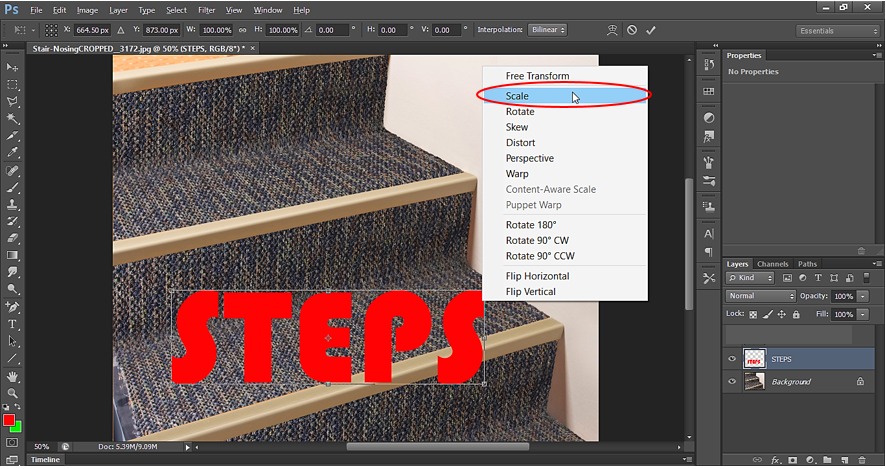
Task: Open the Normal blend mode dropdown
Action: click(x=761, y=296)
